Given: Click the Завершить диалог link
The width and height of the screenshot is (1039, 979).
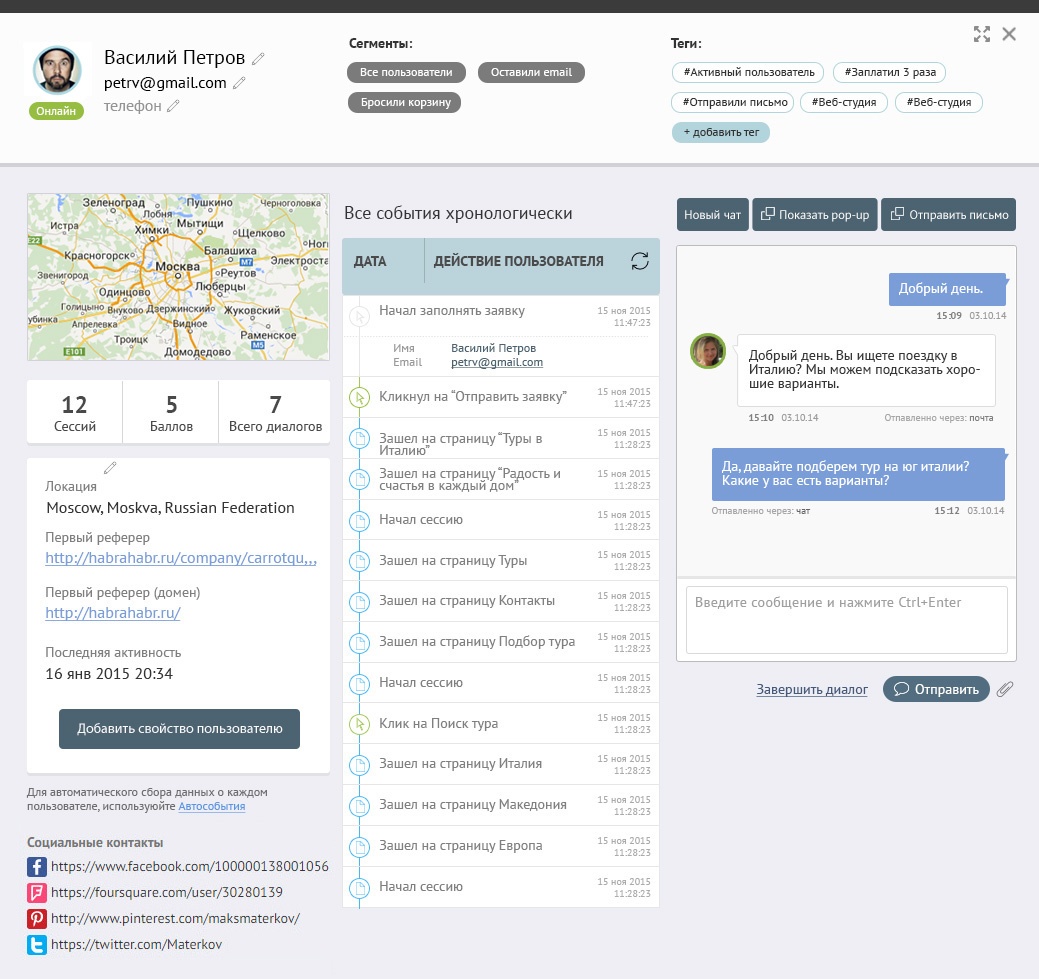Looking at the screenshot, I should tap(812, 689).
